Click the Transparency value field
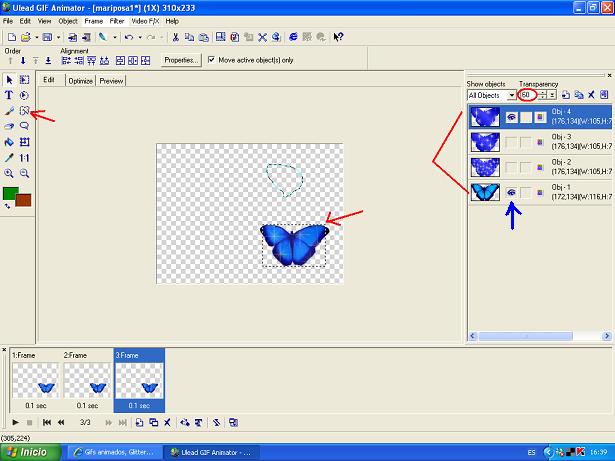This screenshot has width=615, height=461. [527, 95]
